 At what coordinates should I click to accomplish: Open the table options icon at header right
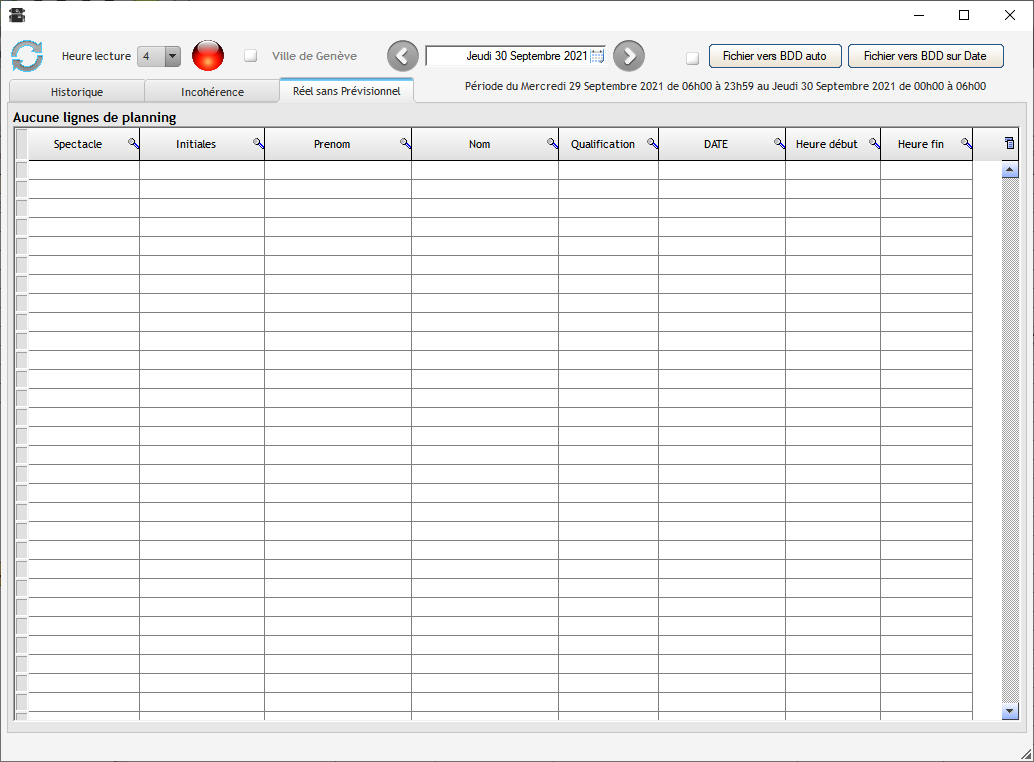point(1010,143)
